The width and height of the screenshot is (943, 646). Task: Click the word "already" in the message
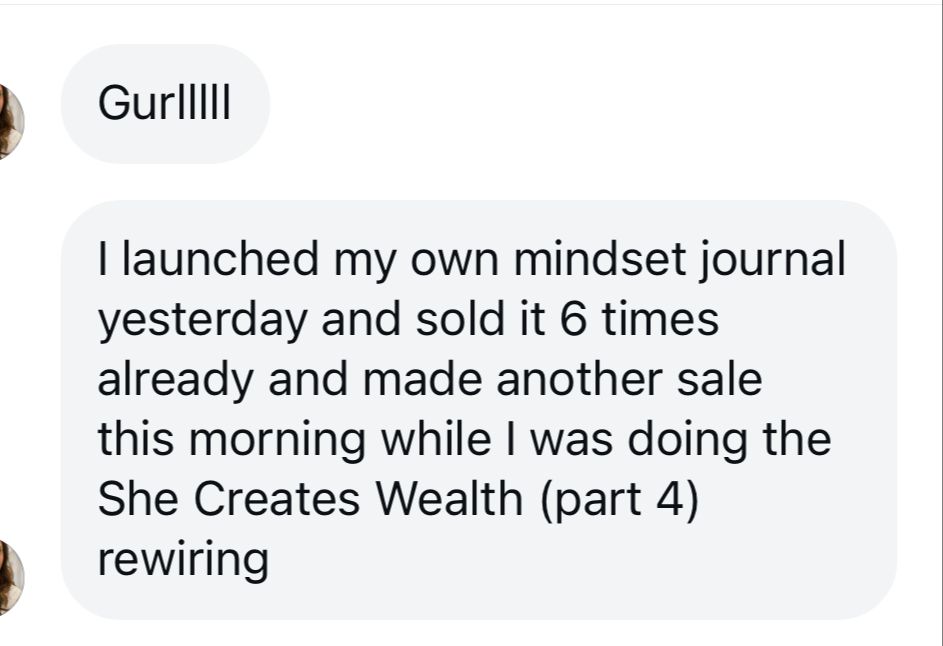point(164,381)
